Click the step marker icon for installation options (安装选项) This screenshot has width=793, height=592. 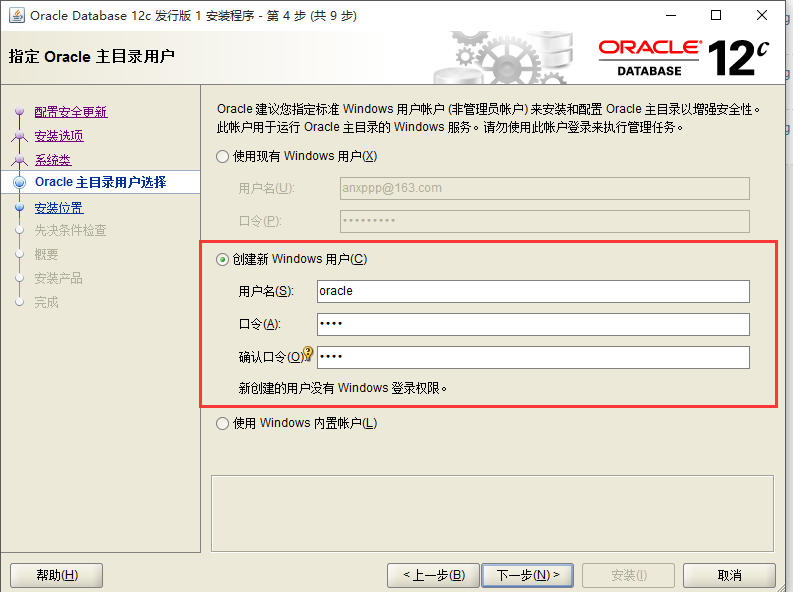pyautogui.click(x=19, y=135)
